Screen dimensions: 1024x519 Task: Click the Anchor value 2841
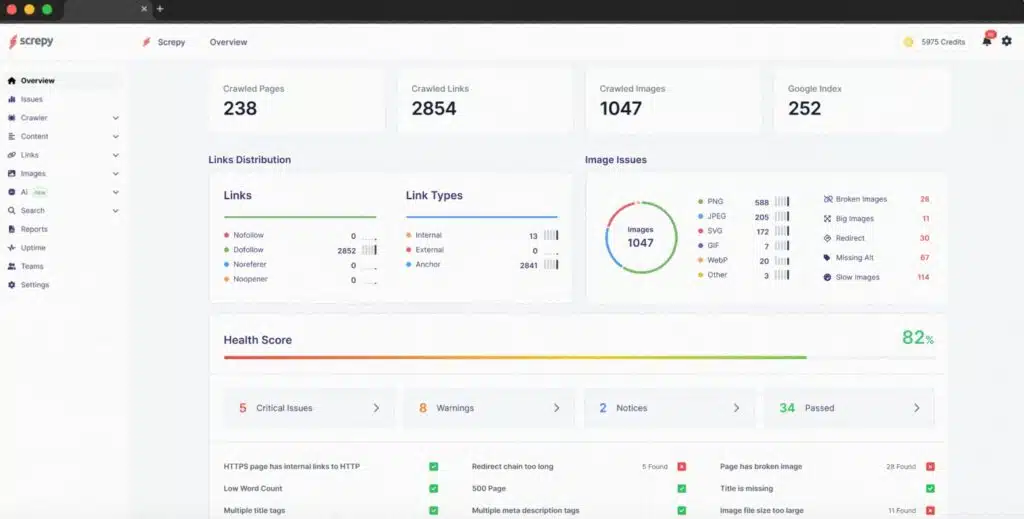coord(528,266)
